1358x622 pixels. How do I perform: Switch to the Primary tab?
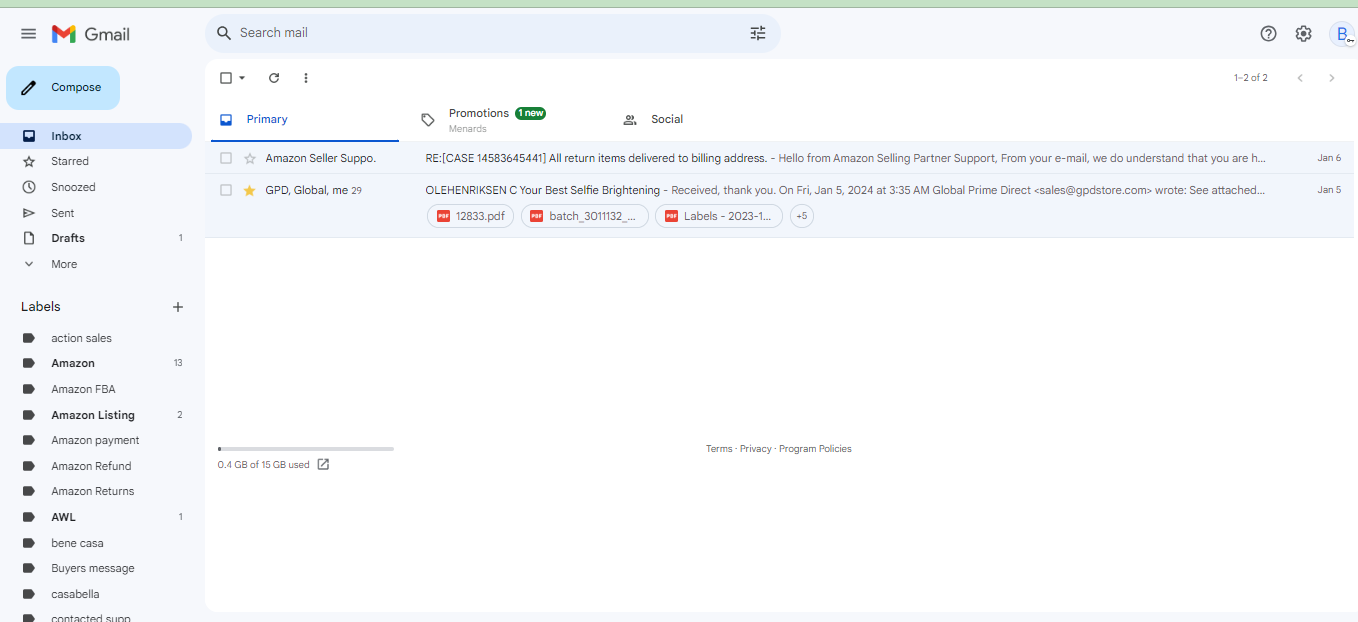(304, 120)
